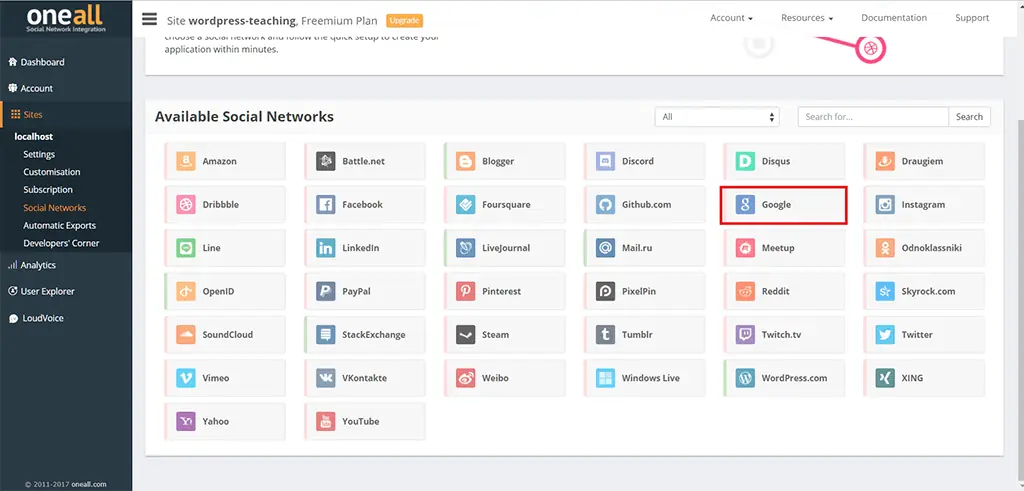1024x491 pixels.
Task: Click the Tumblr network icon
Action: (x=605, y=334)
